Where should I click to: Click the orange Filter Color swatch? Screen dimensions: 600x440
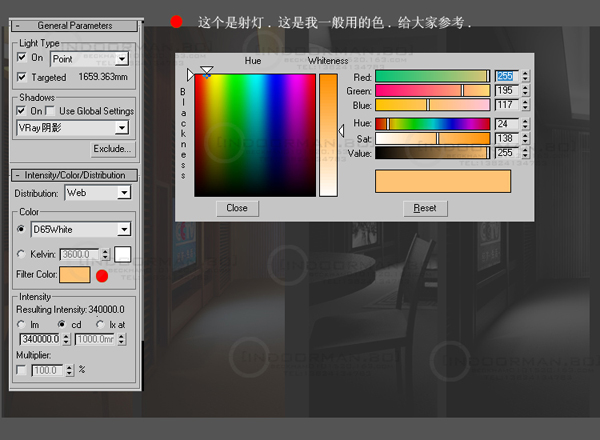pyautogui.click(x=75, y=275)
